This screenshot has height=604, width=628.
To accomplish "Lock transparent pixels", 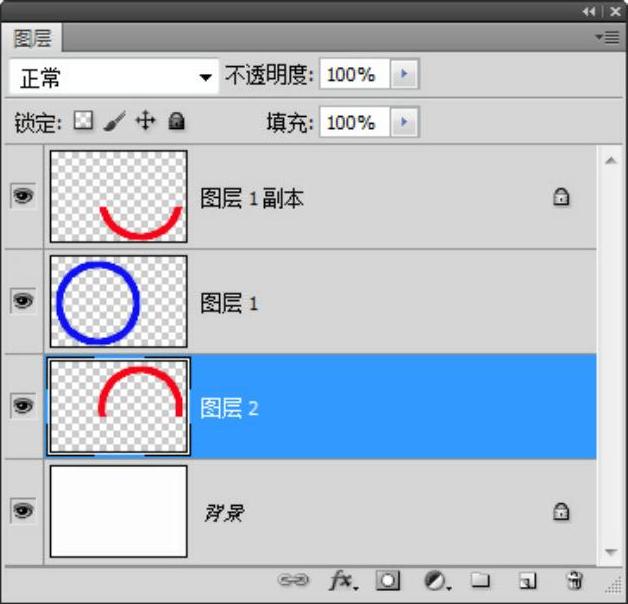I will (x=83, y=122).
